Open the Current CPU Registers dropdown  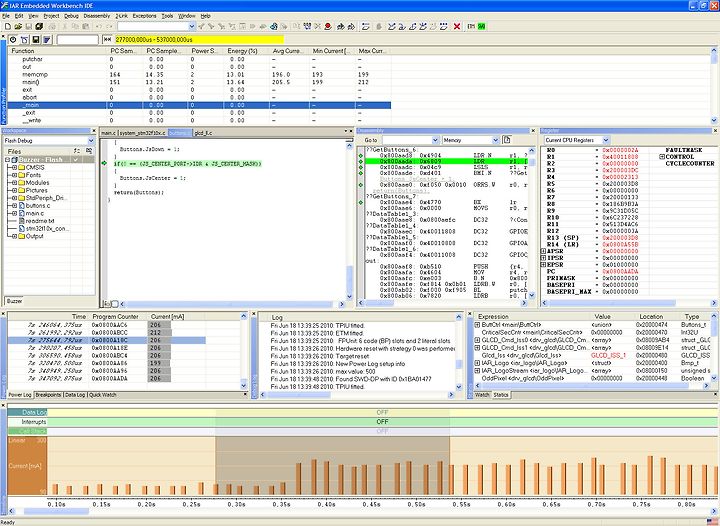coord(606,140)
